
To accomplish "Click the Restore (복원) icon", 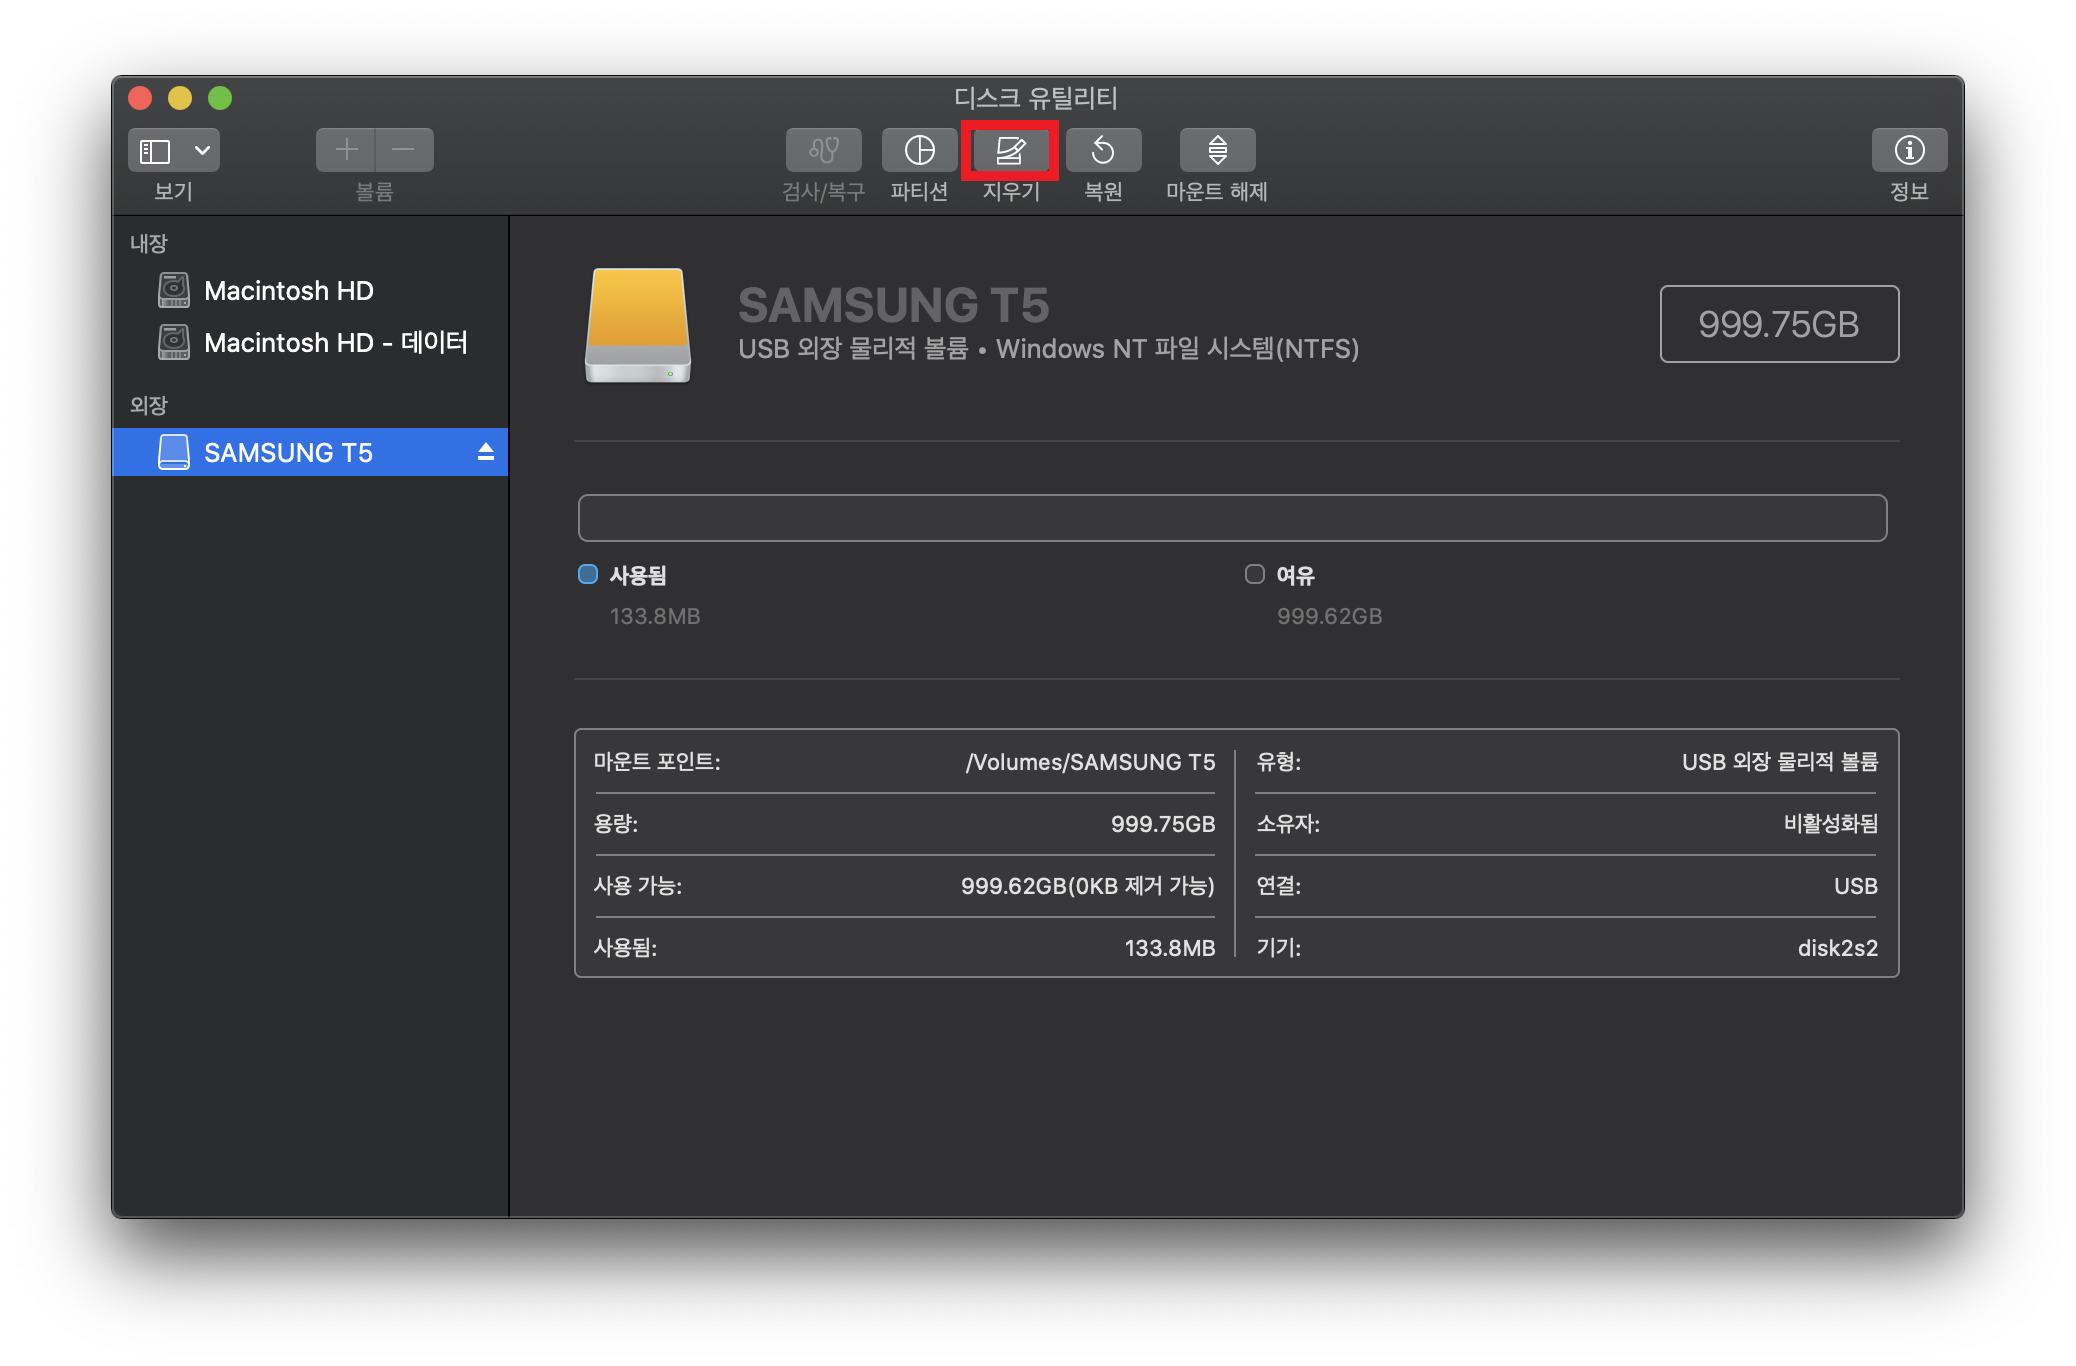I will (1103, 150).
